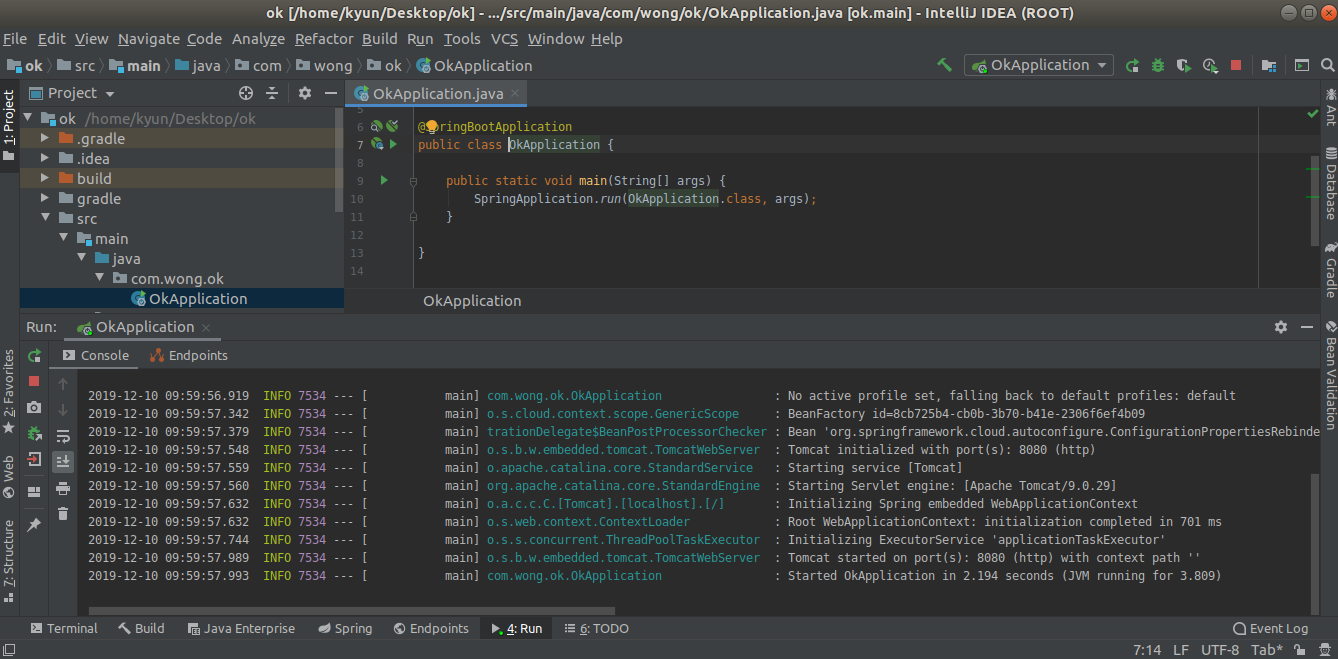Screen dimensions: 1338x659
Task: Open the Navigate menu
Action: [148, 39]
